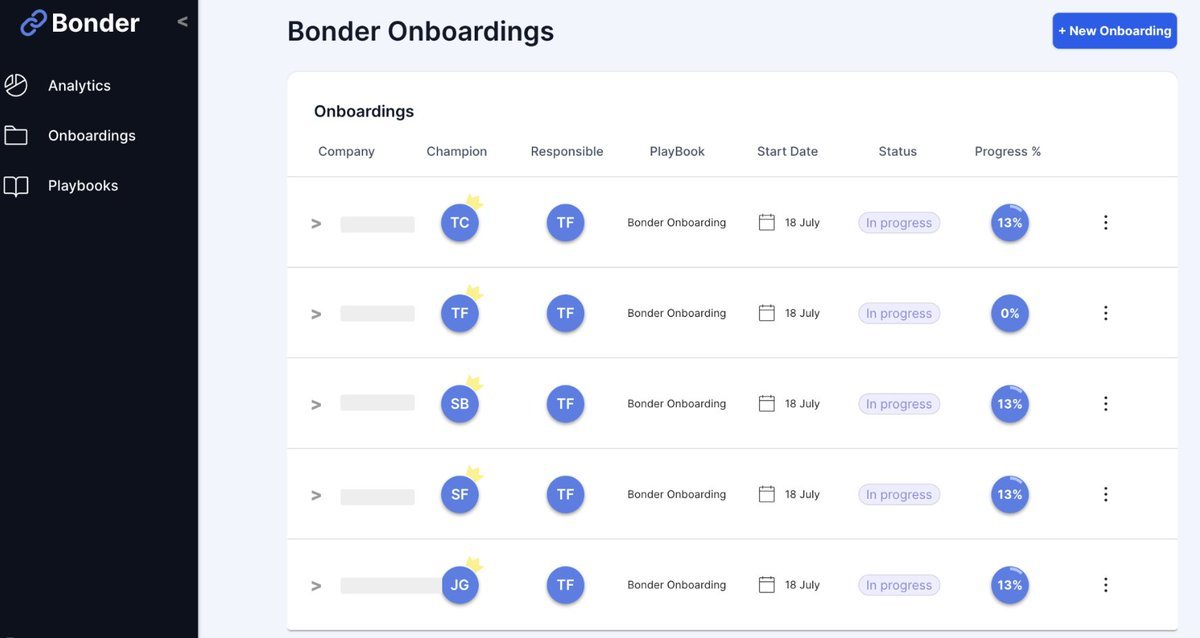Image resolution: width=1200 pixels, height=638 pixels.
Task: Click the Bonder Onboarding playbook in TF champion row
Action: pos(676,313)
